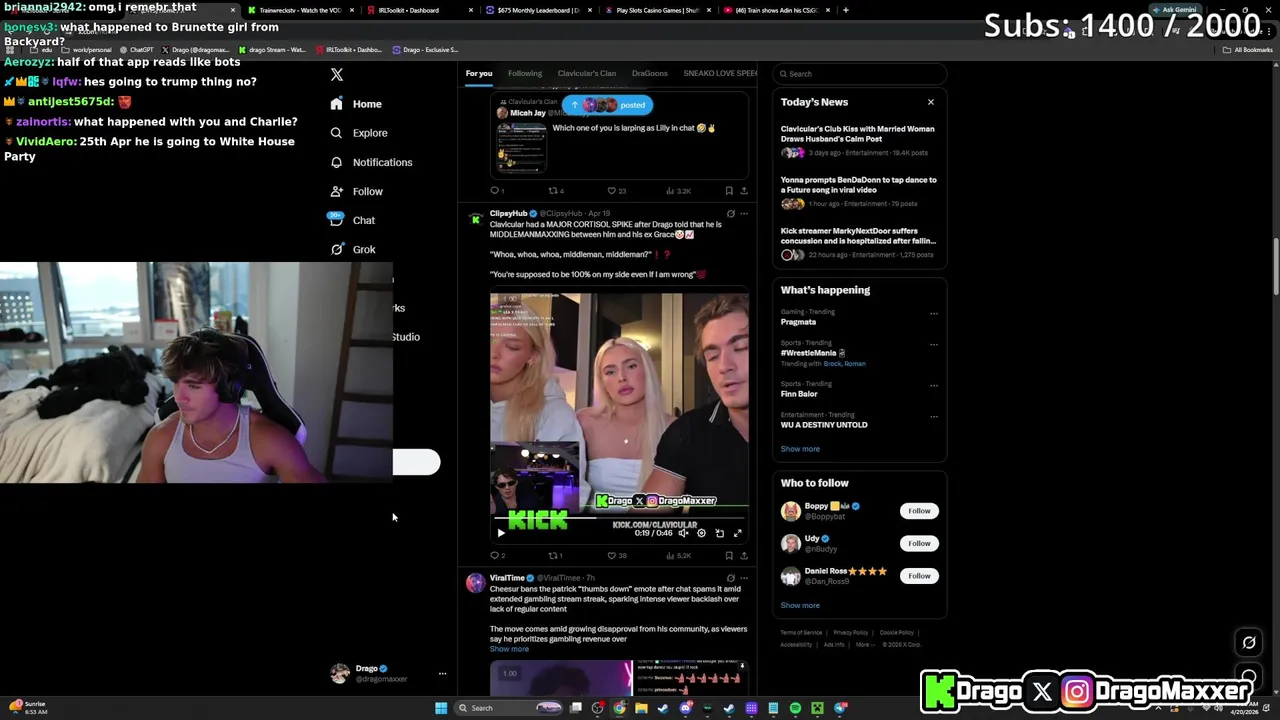
Task: Open the WU A DESTINY UNTOLD trend
Action: tap(824, 425)
